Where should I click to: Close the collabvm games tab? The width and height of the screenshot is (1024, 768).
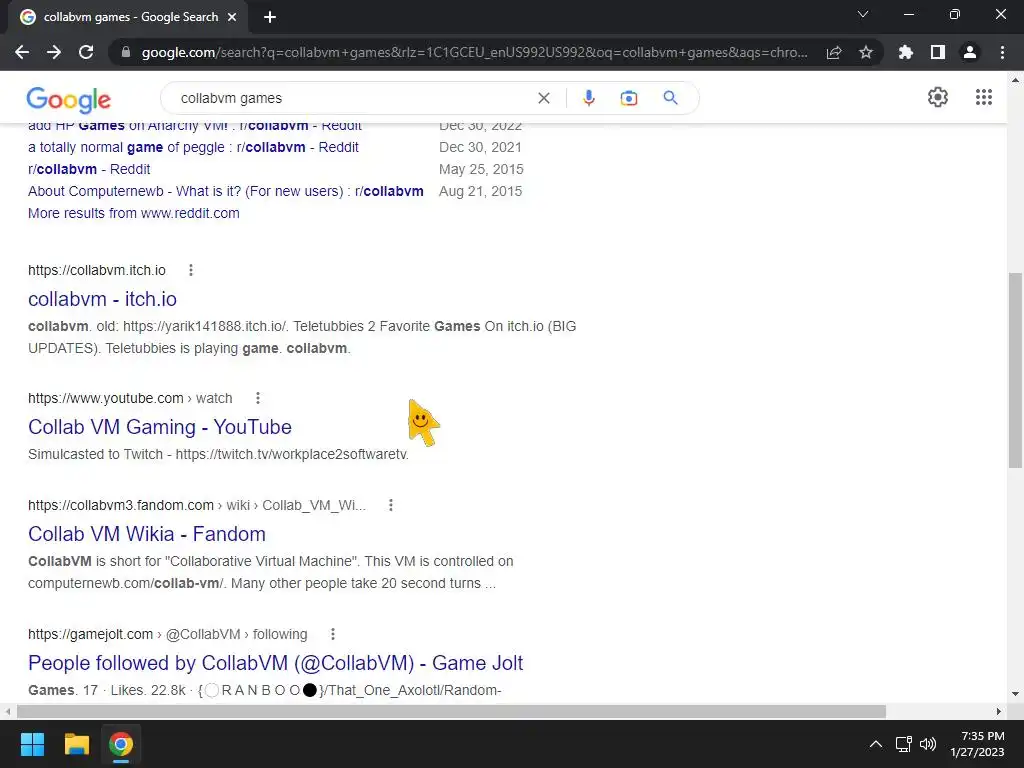pos(232,18)
